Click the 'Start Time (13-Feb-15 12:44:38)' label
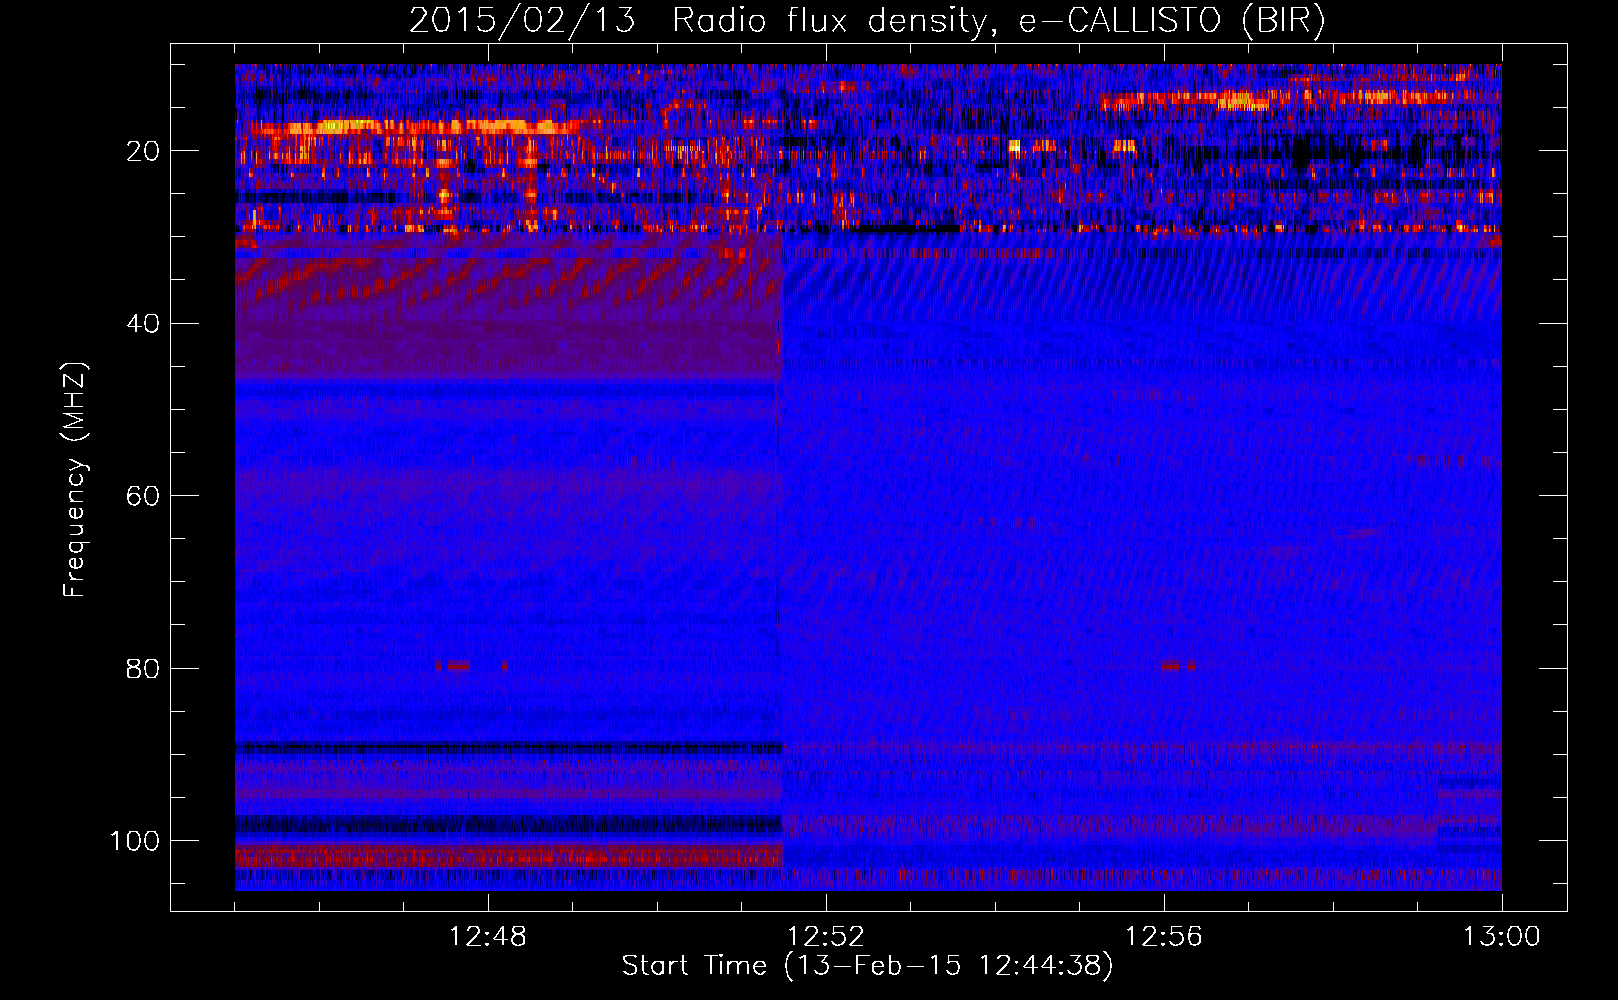The width and height of the screenshot is (1618, 1000). [867, 966]
